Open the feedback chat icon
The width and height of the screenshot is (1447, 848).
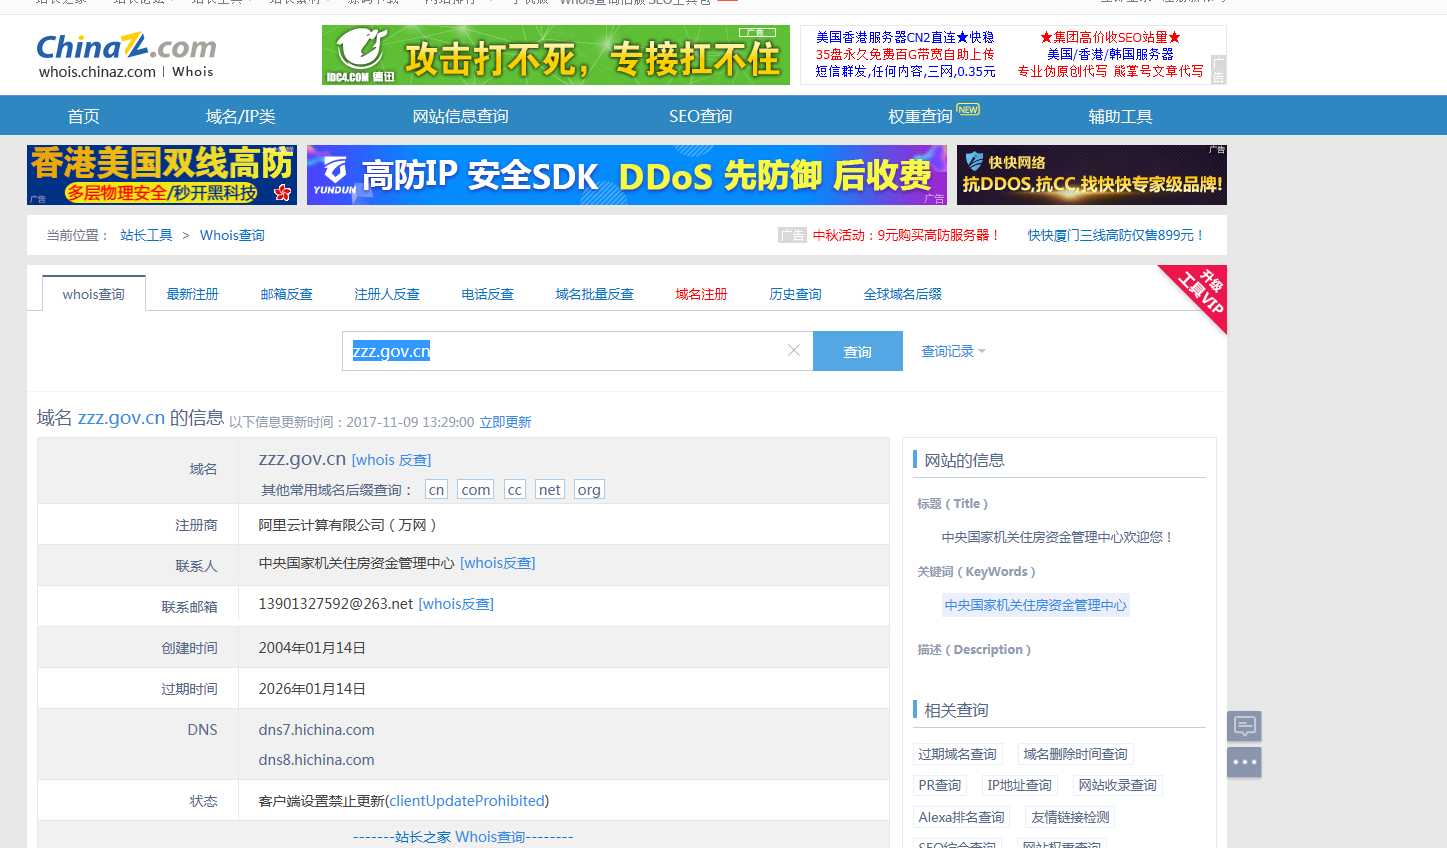click(x=1244, y=725)
